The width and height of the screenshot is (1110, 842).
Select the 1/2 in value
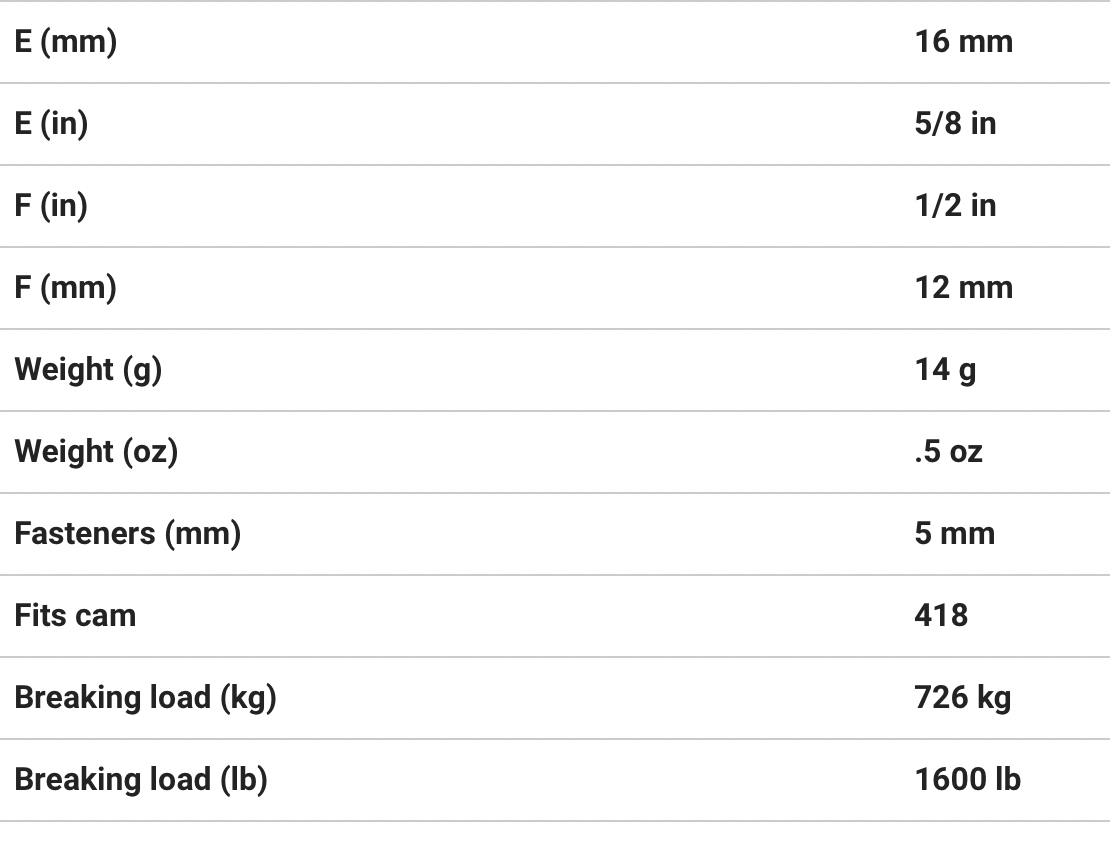coord(955,206)
